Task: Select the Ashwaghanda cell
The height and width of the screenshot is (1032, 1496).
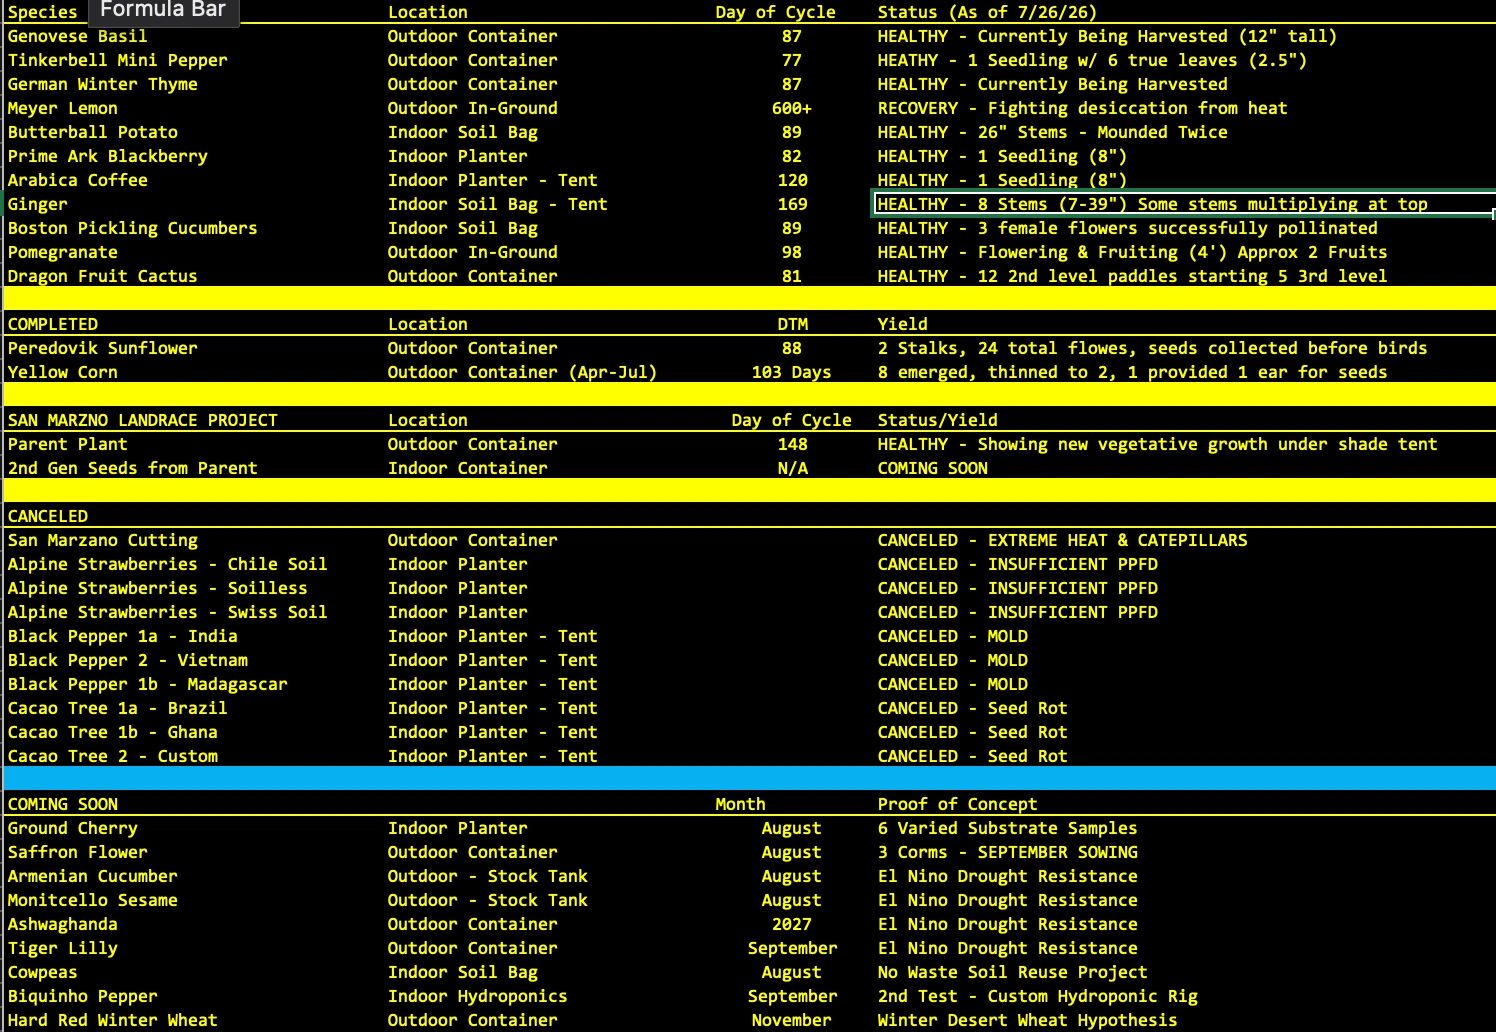Action: pos(62,924)
